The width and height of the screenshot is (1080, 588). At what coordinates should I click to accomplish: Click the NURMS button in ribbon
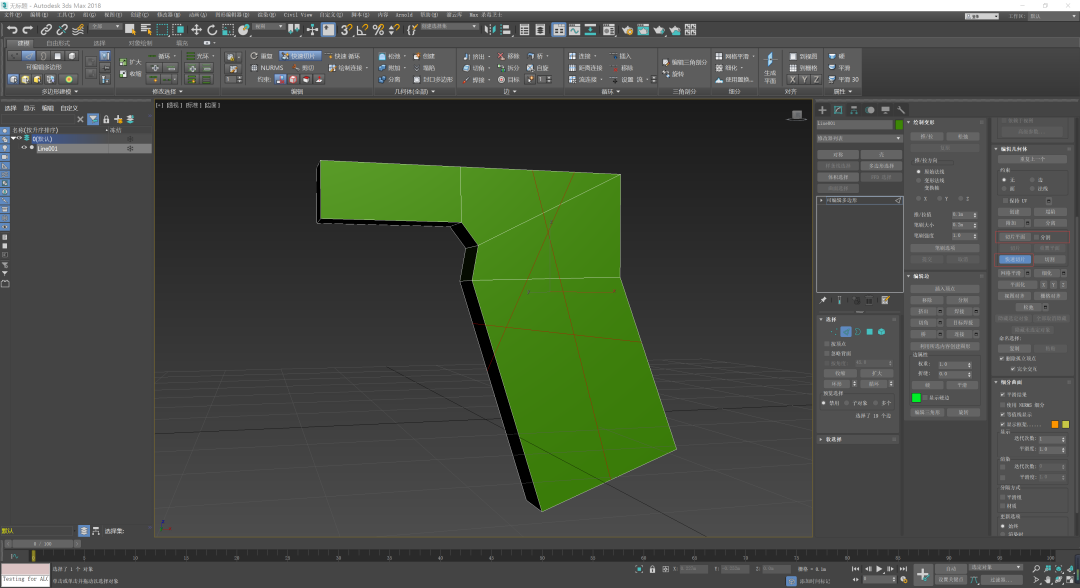pos(267,68)
